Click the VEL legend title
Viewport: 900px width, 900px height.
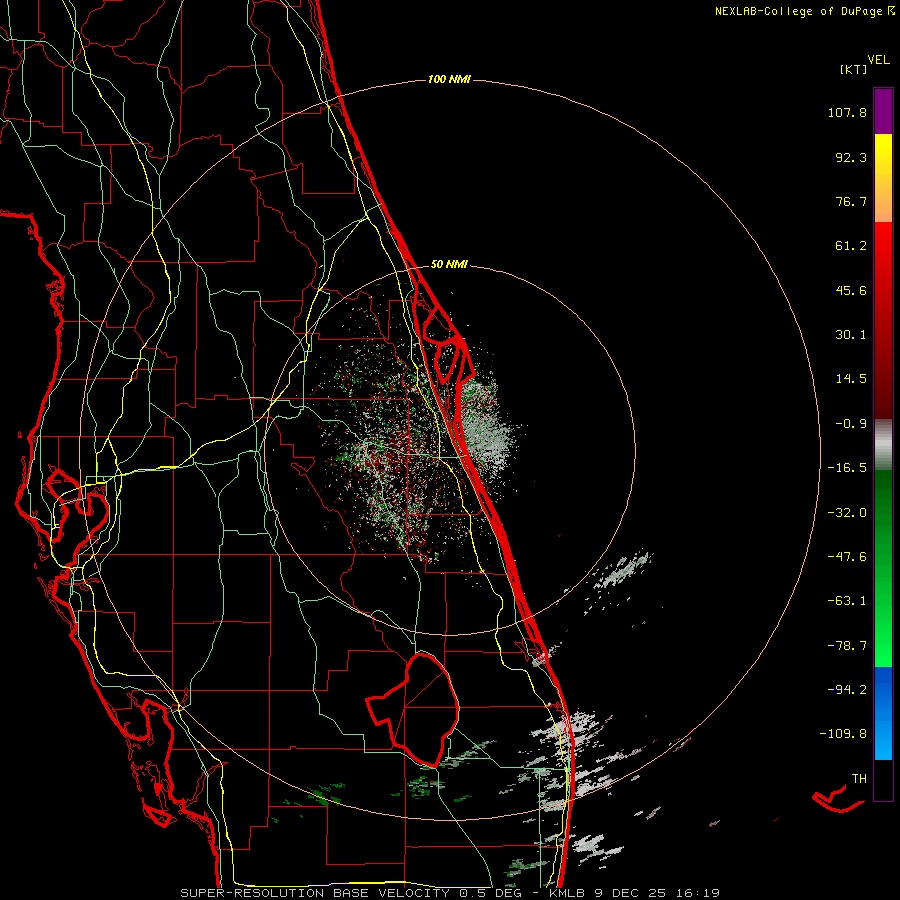click(878, 60)
